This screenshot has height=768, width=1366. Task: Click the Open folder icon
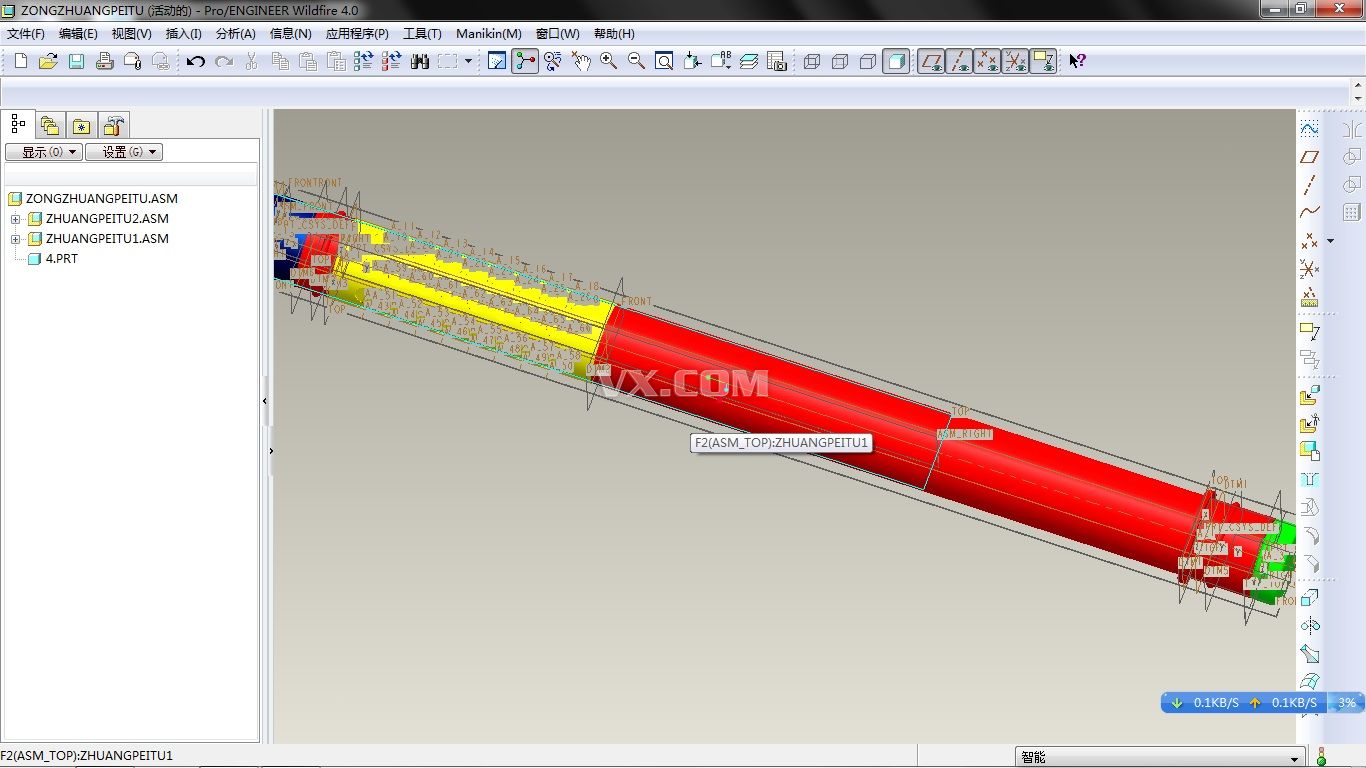48,62
